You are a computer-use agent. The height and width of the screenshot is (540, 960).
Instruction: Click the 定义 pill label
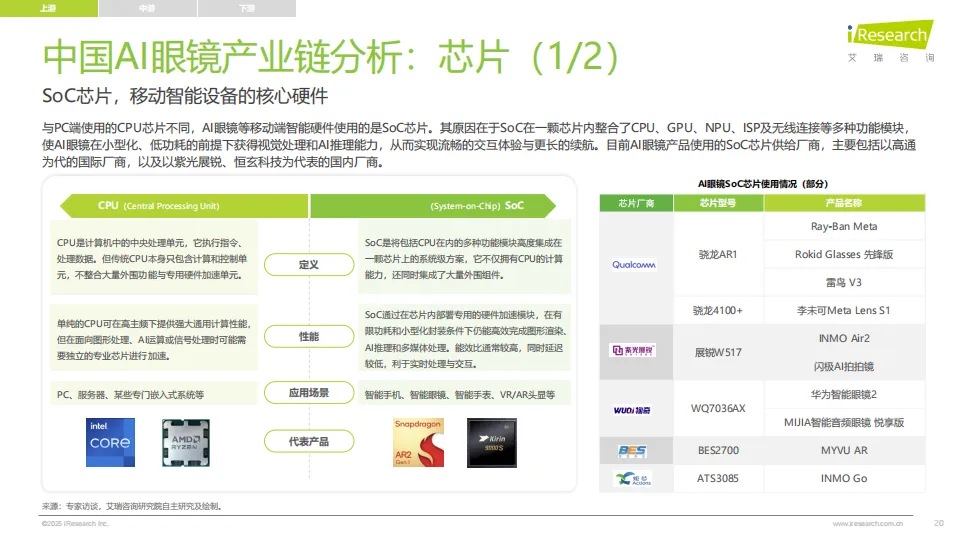point(309,264)
